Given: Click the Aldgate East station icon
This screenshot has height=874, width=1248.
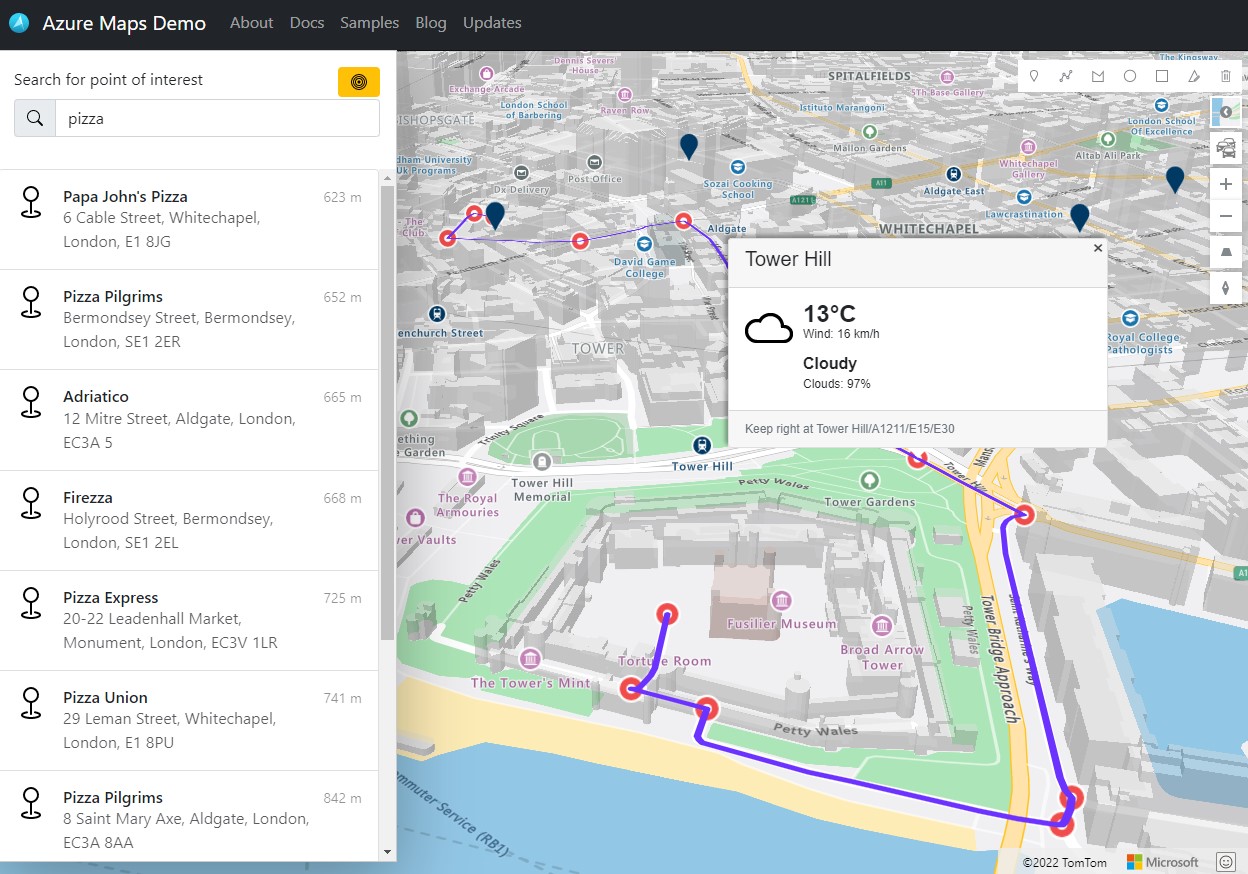Looking at the screenshot, I should (x=954, y=174).
